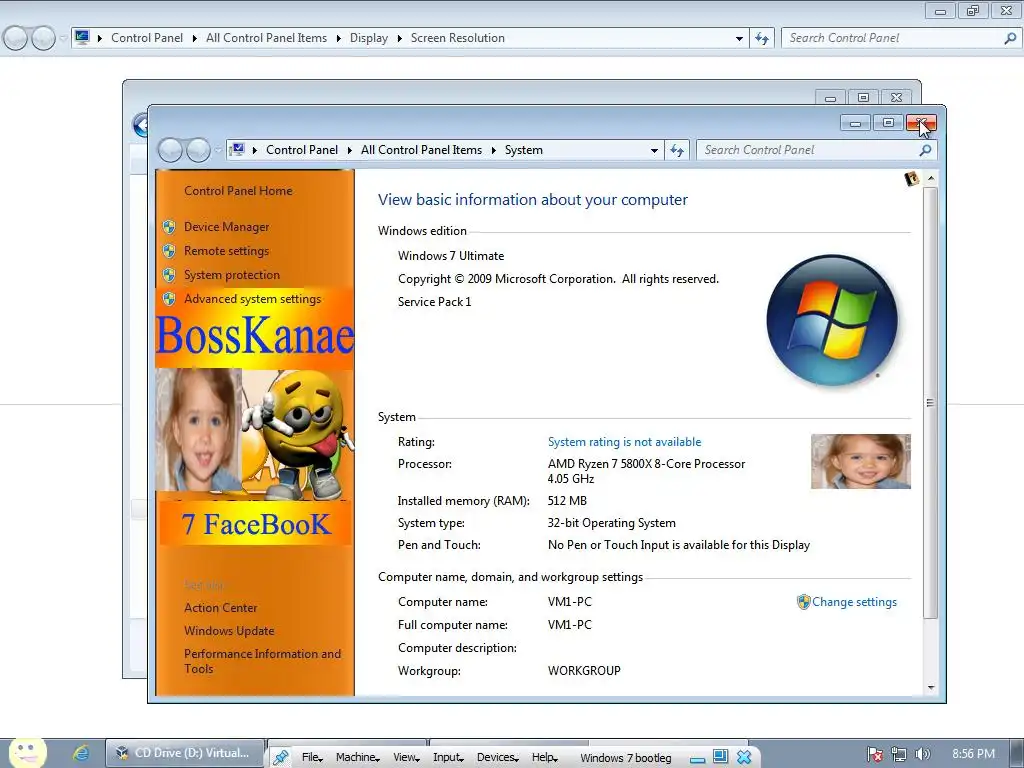Screen dimensions: 1024x768
Task: Click scroll-down arrow in System window
Action: [x=931, y=688]
